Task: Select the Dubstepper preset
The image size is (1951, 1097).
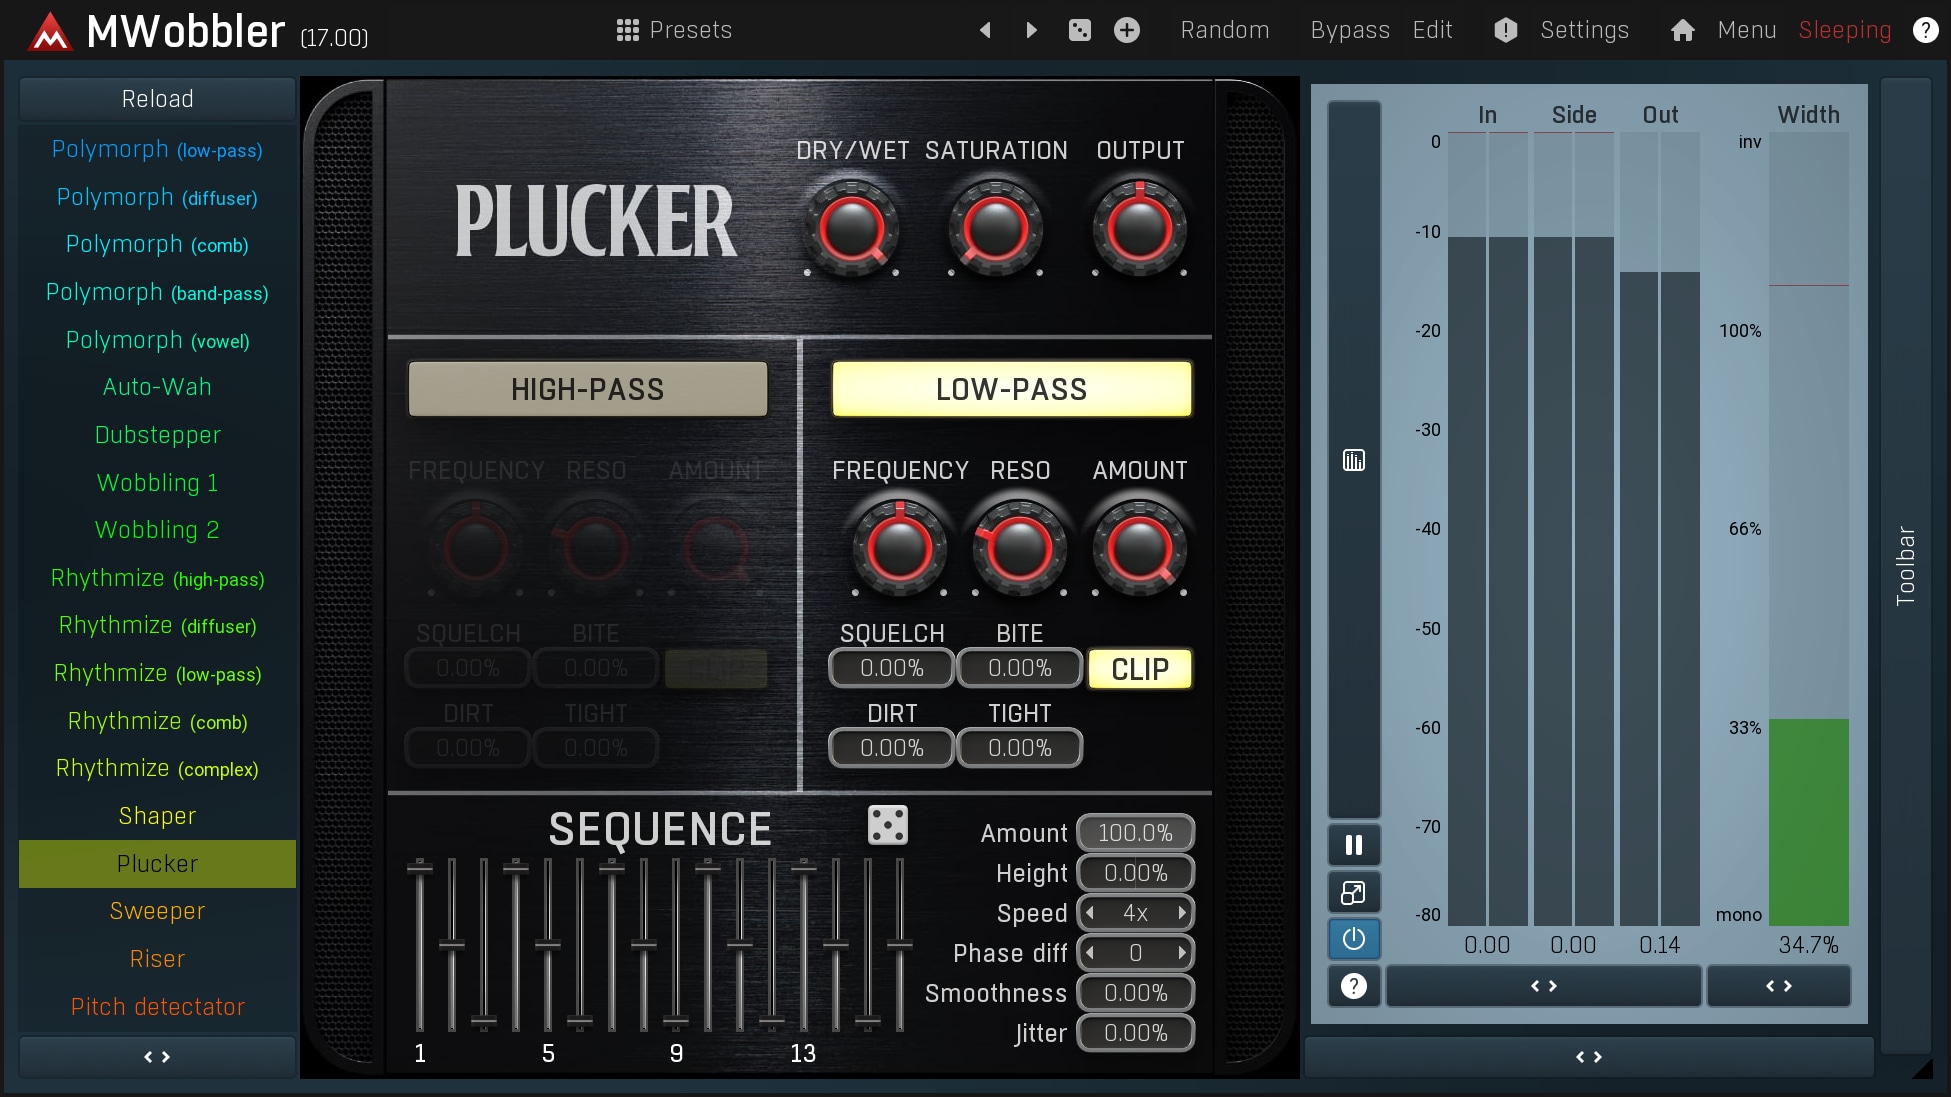Action: point(157,435)
